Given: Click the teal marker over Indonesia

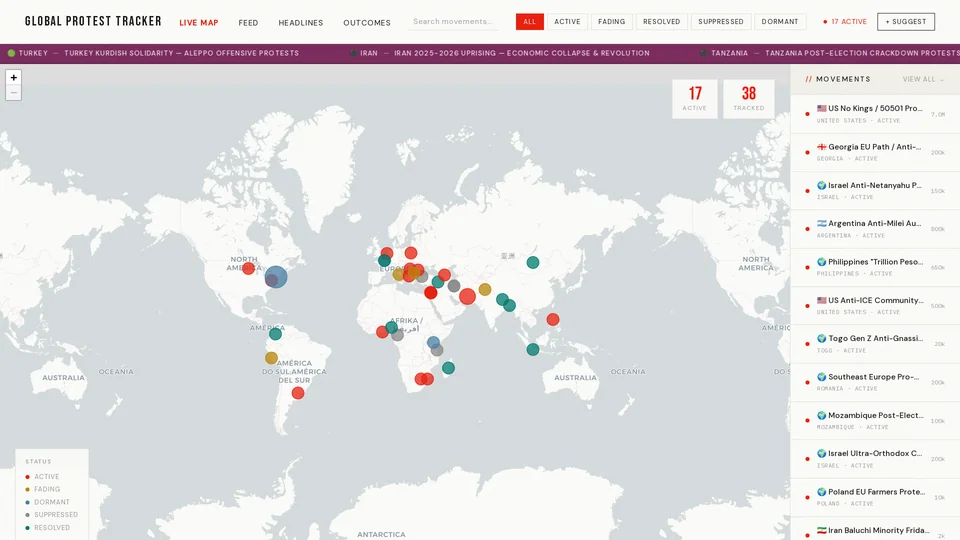Looking at the screenshot, I should pyautogui.click(x=533, y=350).
